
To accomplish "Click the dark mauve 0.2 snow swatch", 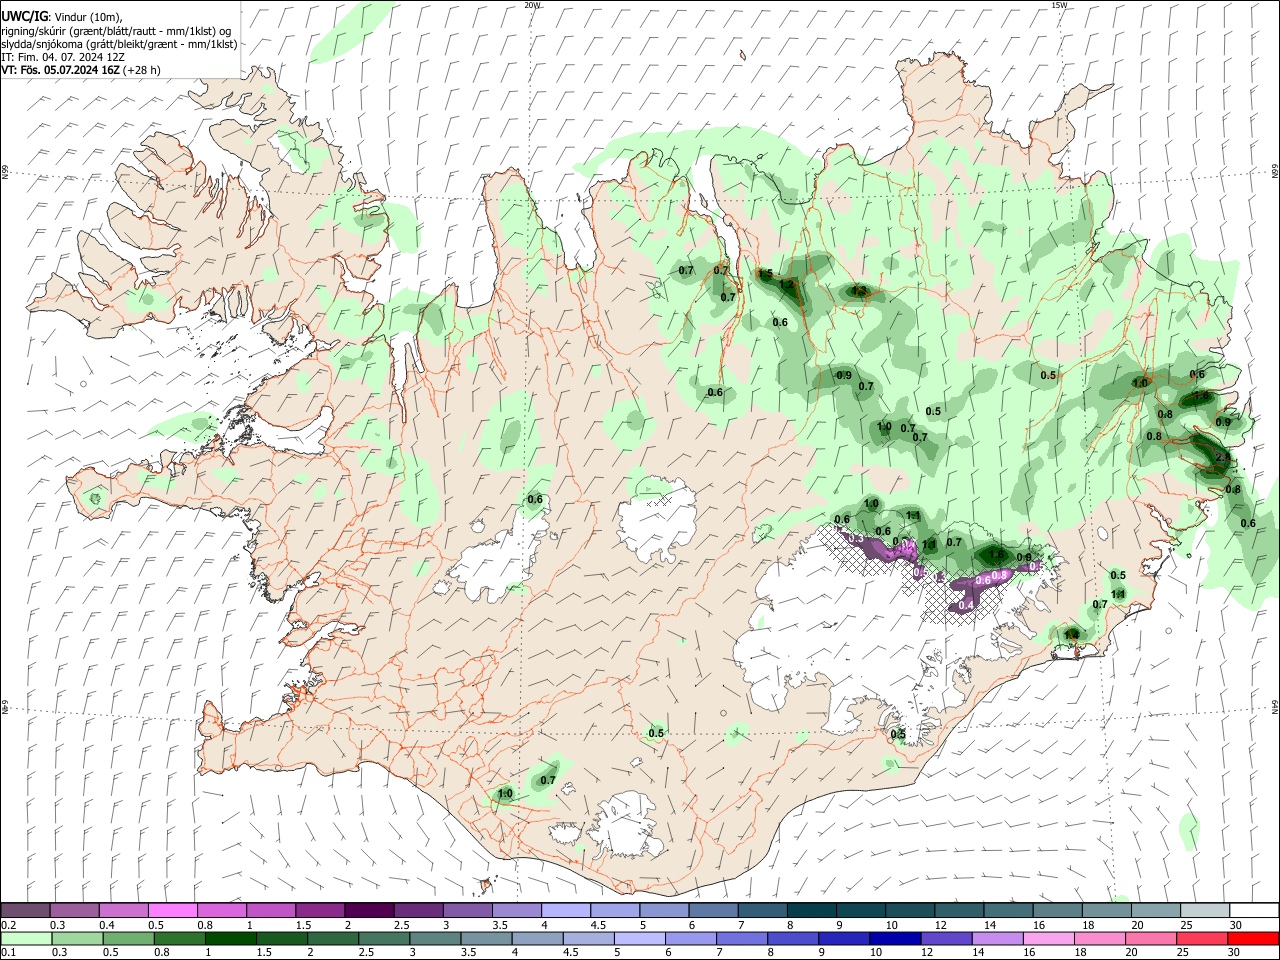I will pyautogui.click(x=25, y=910).
